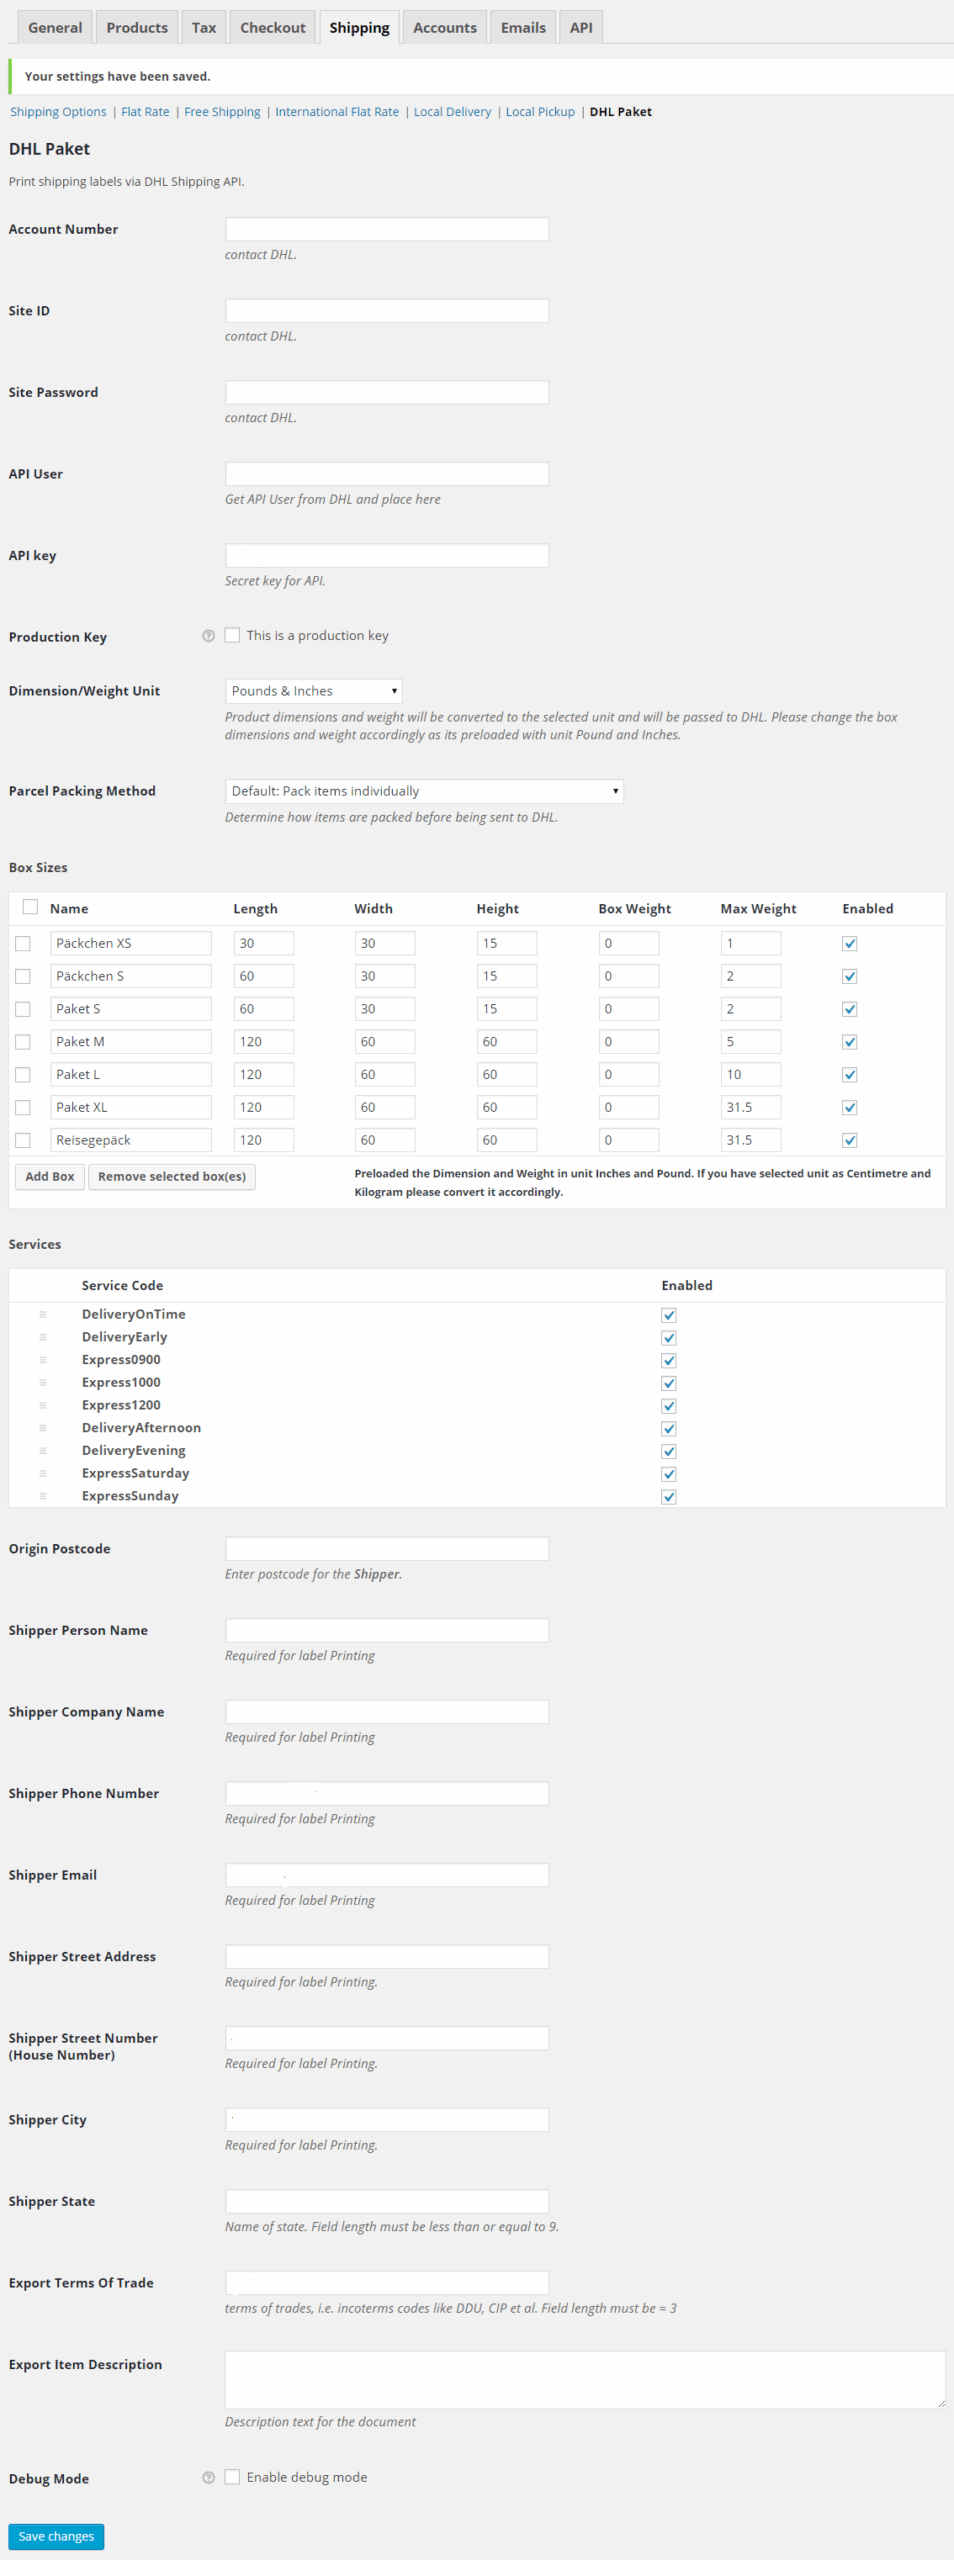Disable the ExpressSunday service checkbox
The image size is (954, 2560).
(x=669, y=1497)
